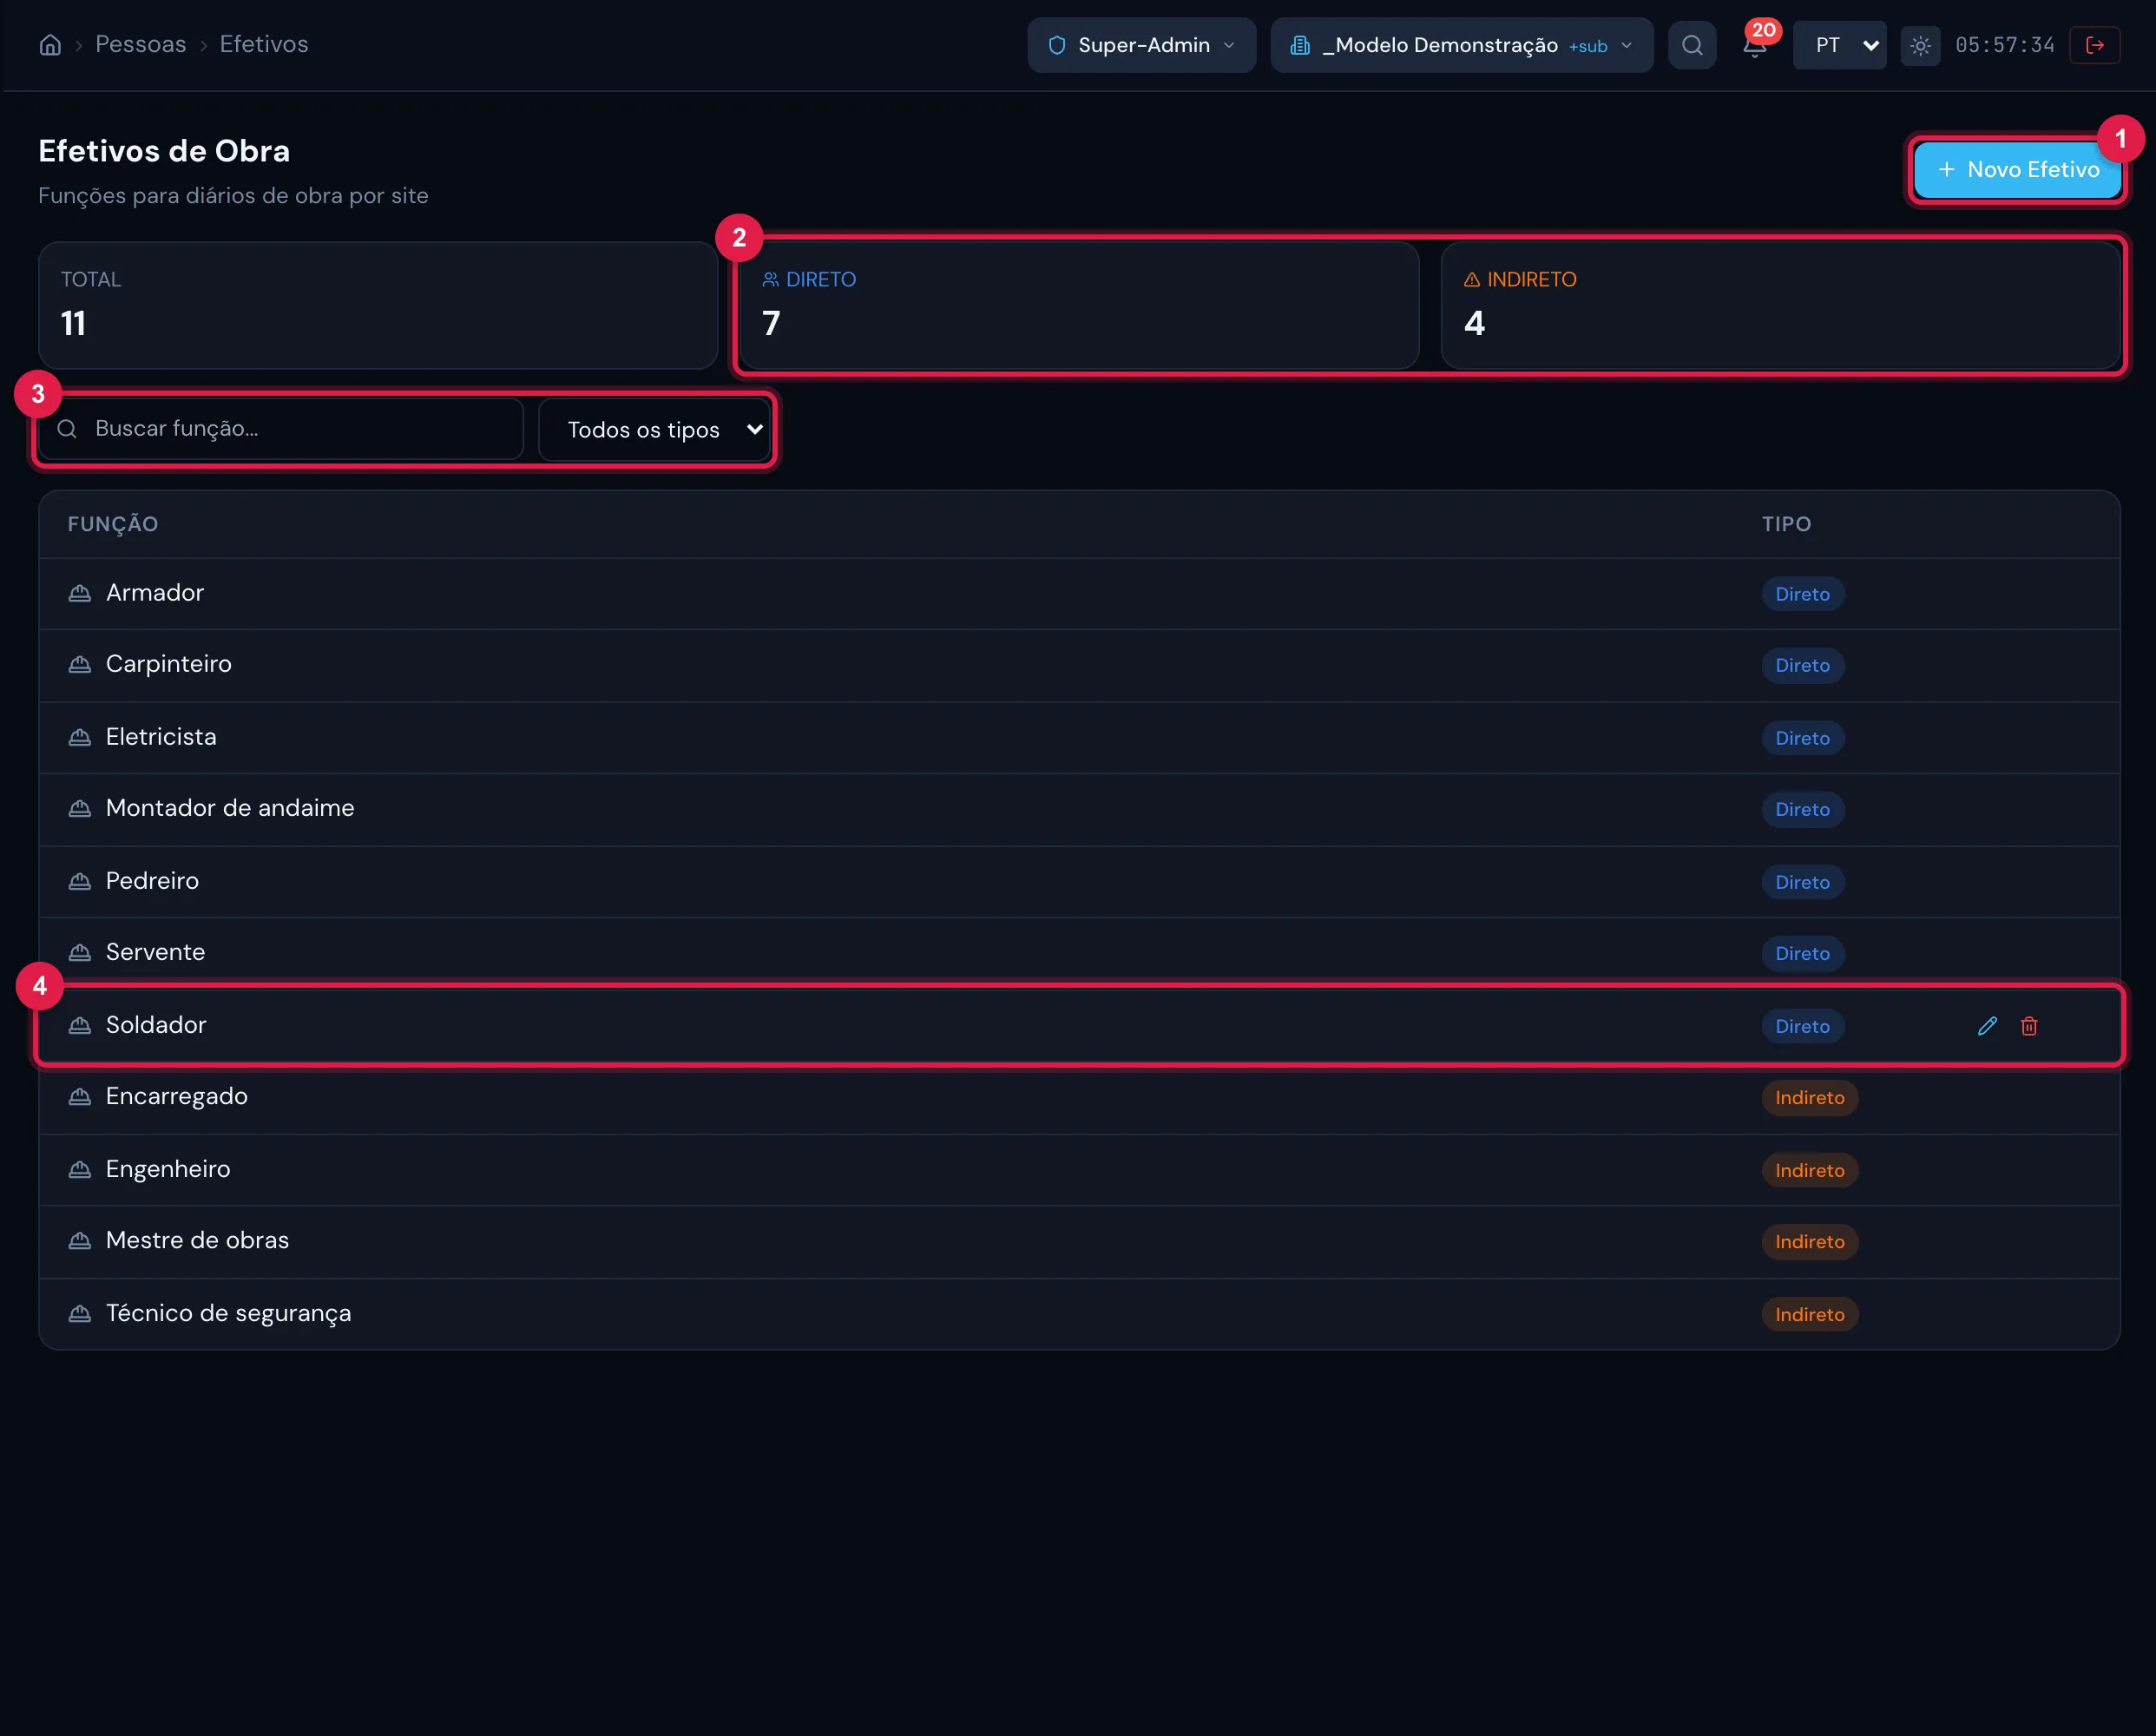Focus the Buscar função search field
Viewport: 2156px width, 1736px height.
[281, 429]
